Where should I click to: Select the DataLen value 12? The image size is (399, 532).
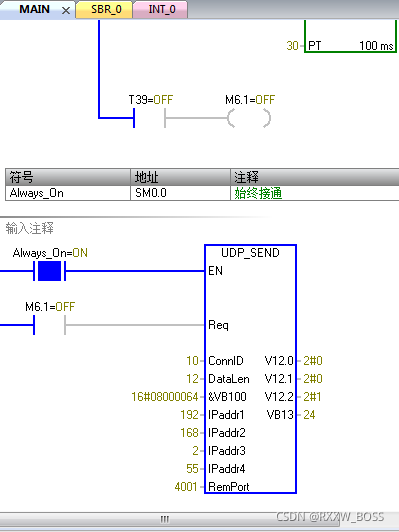pyautogui.click(x=192, y=379)
